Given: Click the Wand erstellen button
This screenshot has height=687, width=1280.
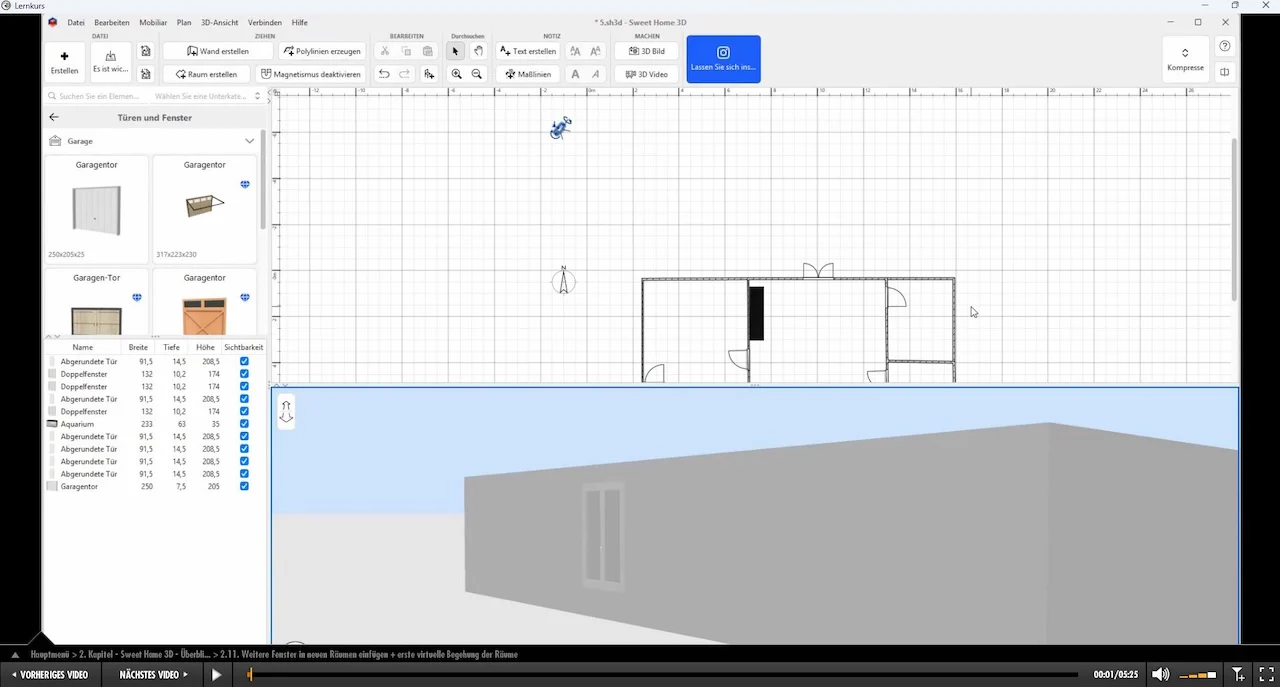Looking at the screenshot, I should (218, 51).
